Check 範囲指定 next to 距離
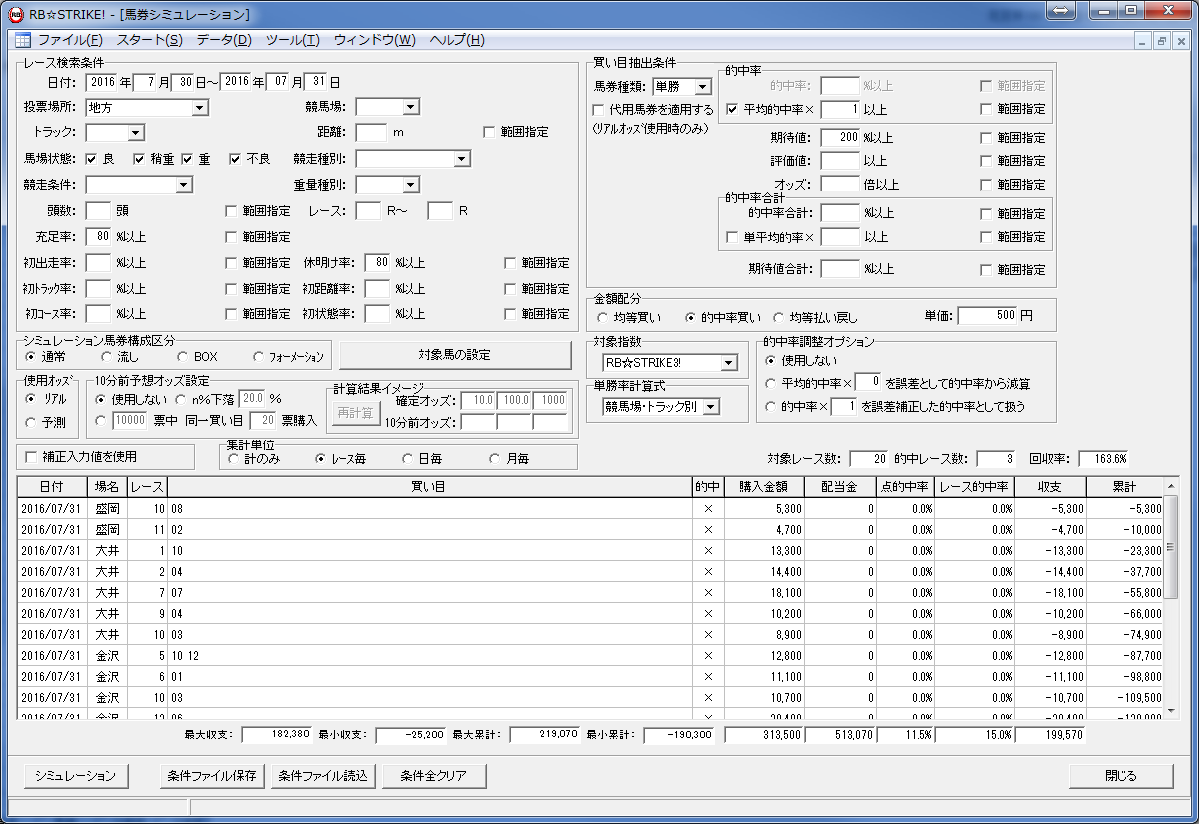Screen dimensions: 1199x824 pos(489,132)
